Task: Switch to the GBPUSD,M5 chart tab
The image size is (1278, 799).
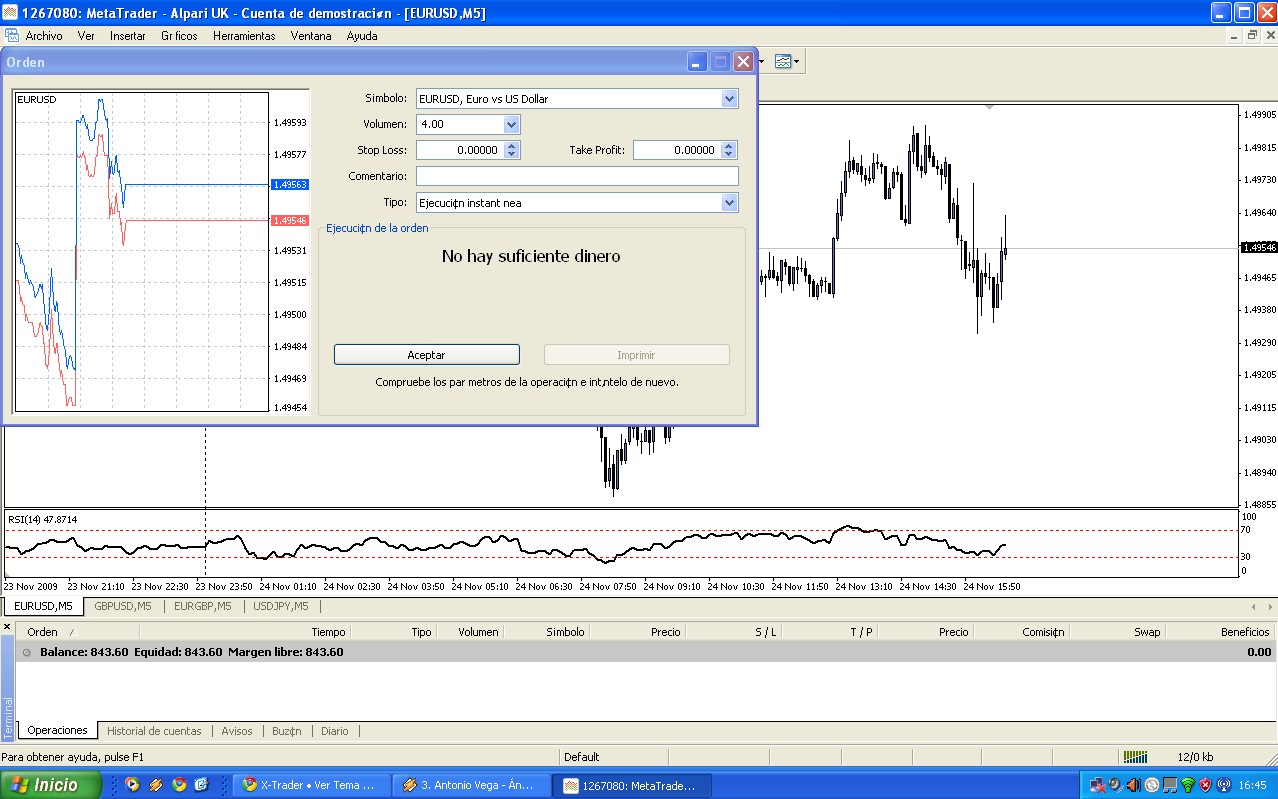Action: (x=123, y=606)
